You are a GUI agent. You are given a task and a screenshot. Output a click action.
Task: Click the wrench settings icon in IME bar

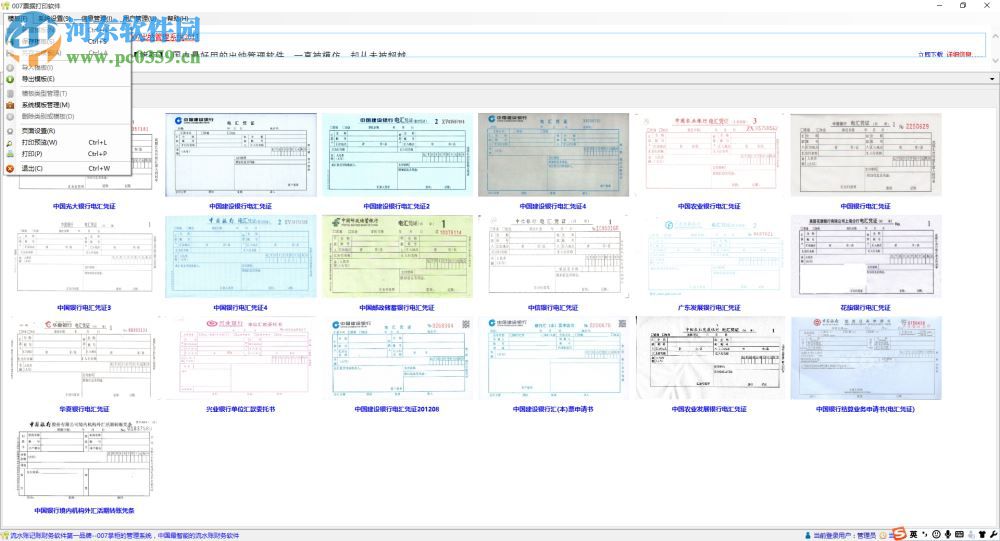pos(994,535)
